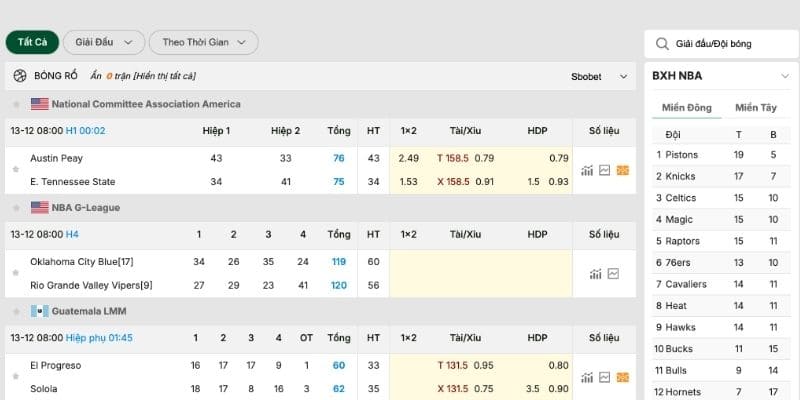The image size is (800, 400).
Task: Open line graph for Austin Peay match
Action: (604, 170)
